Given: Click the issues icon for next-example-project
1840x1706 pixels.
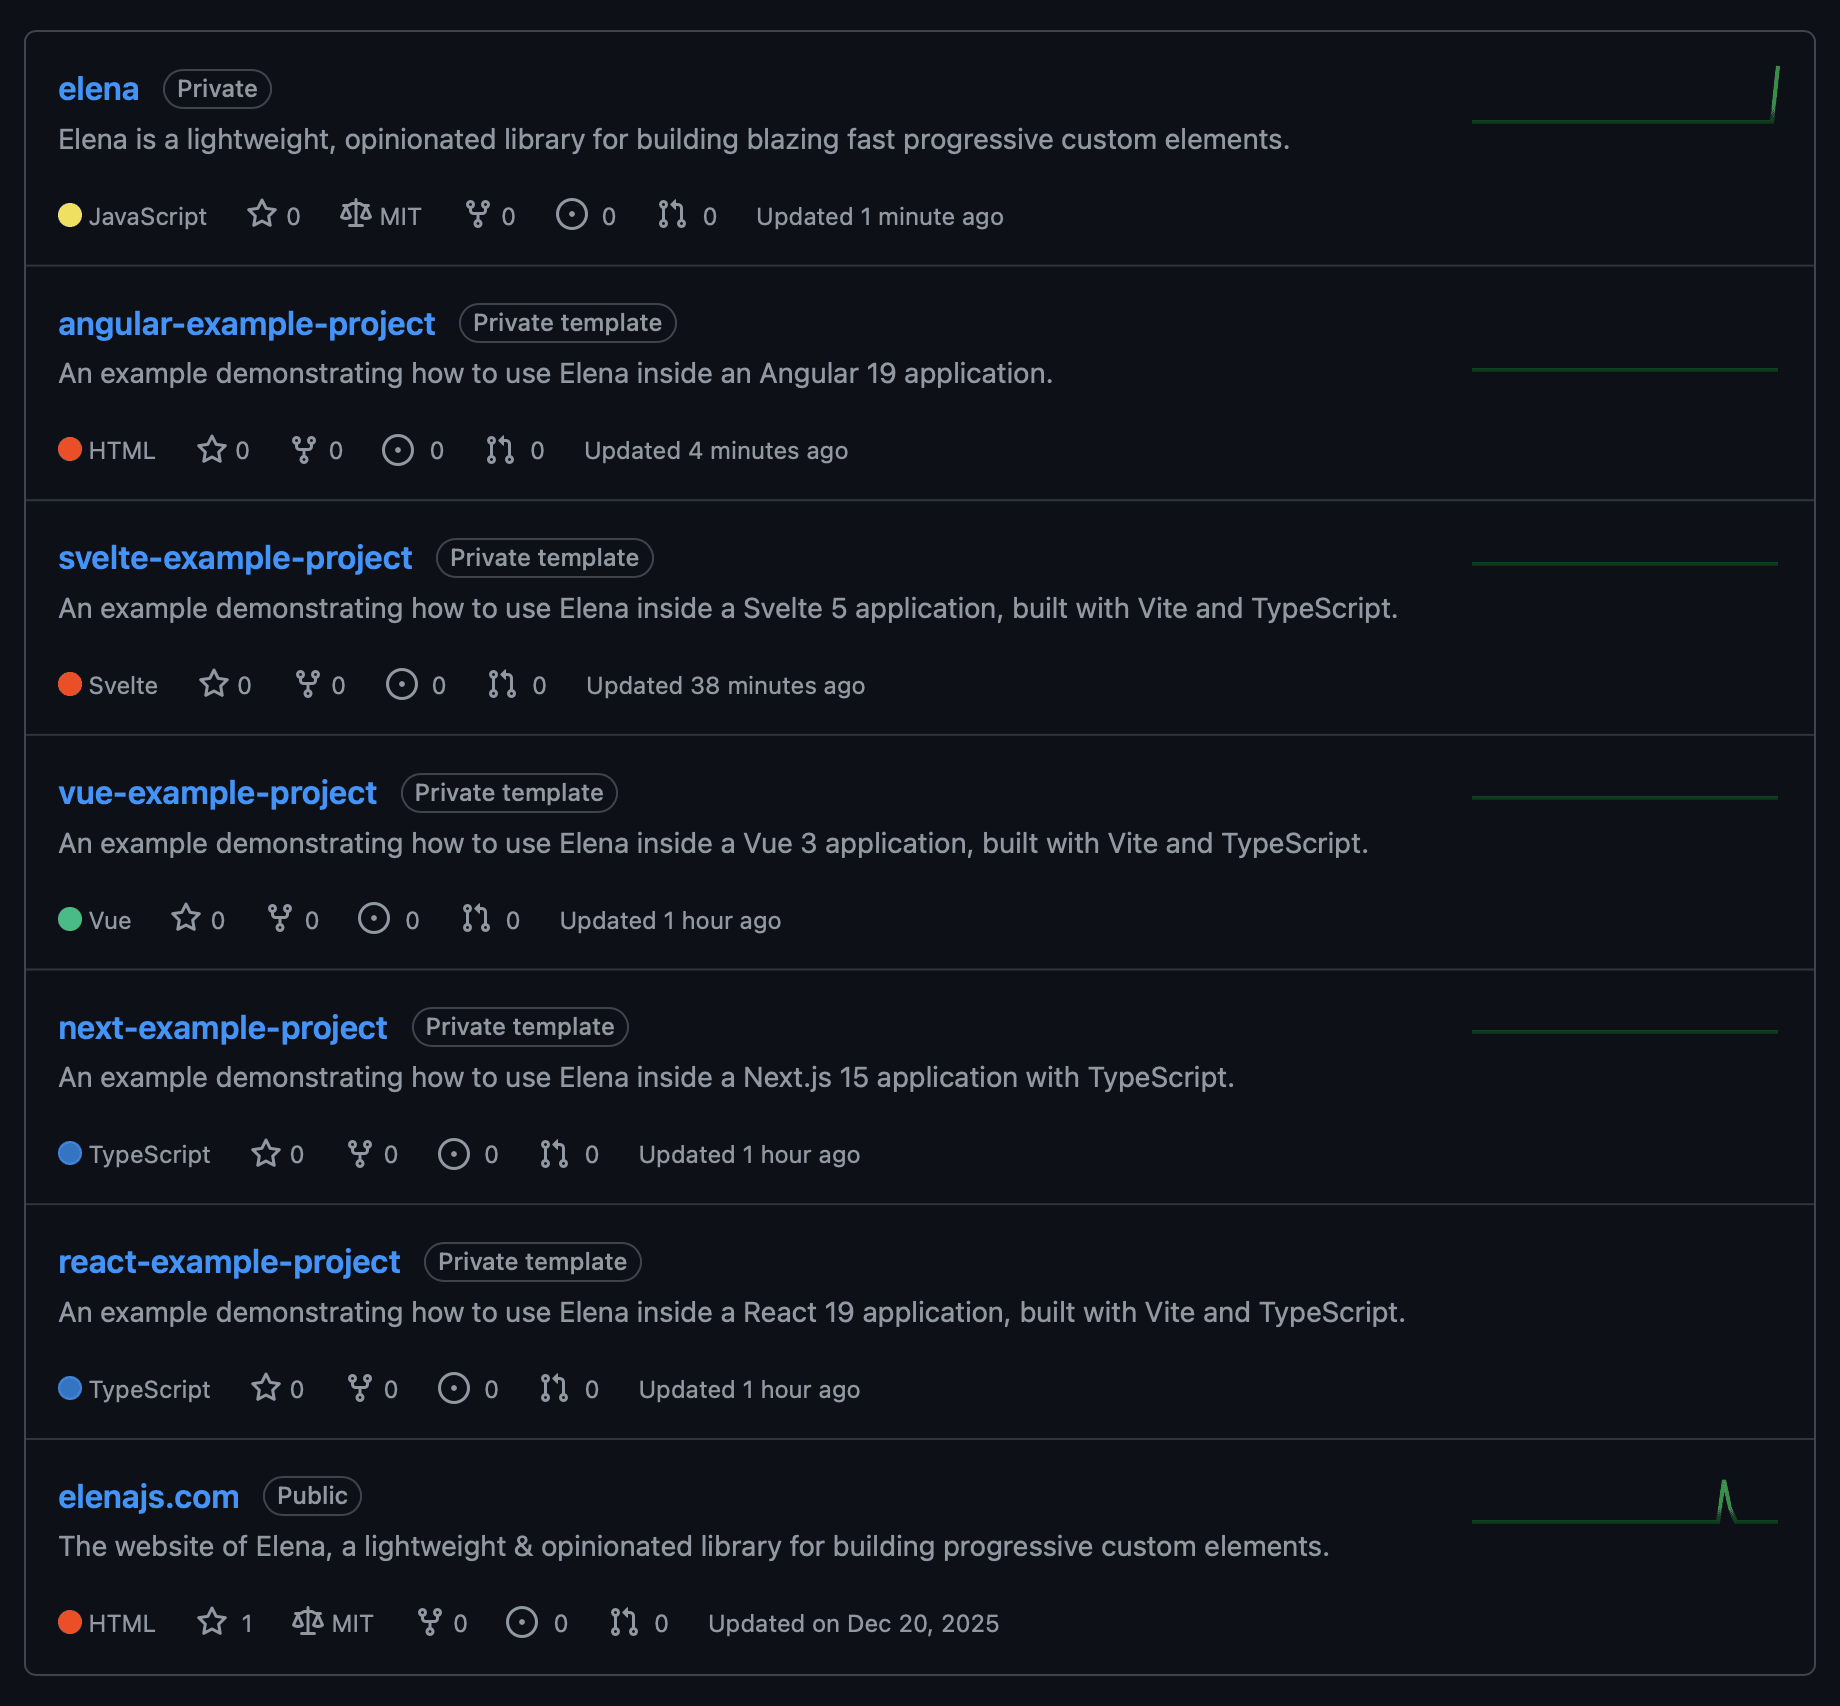Looking at the screenshot, I should pyautogui.click(x=454, y=1153).
